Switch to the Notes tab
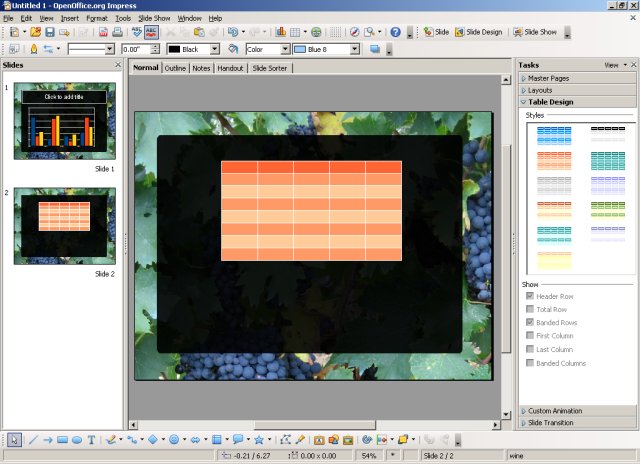 coord(201,68)
